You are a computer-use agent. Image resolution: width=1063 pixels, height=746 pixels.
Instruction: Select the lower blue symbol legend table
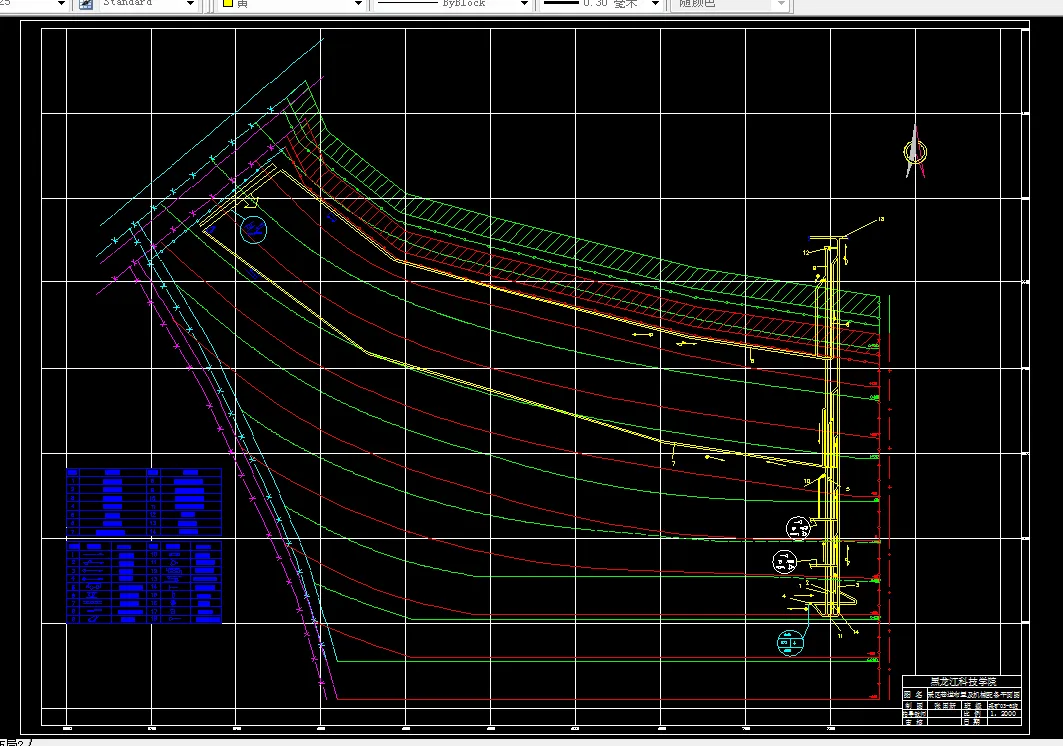point(143,582)
